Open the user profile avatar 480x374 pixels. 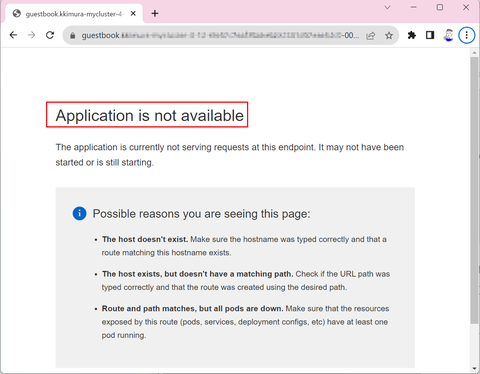click(449, 35)
